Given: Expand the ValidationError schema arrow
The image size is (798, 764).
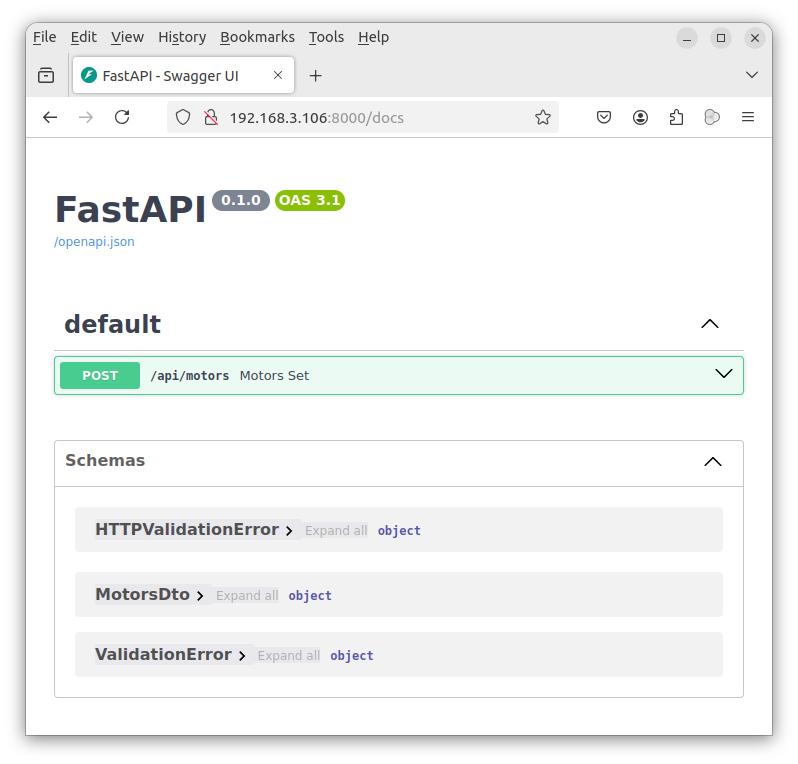Looking at the screenshot, I should click(242, 656).
